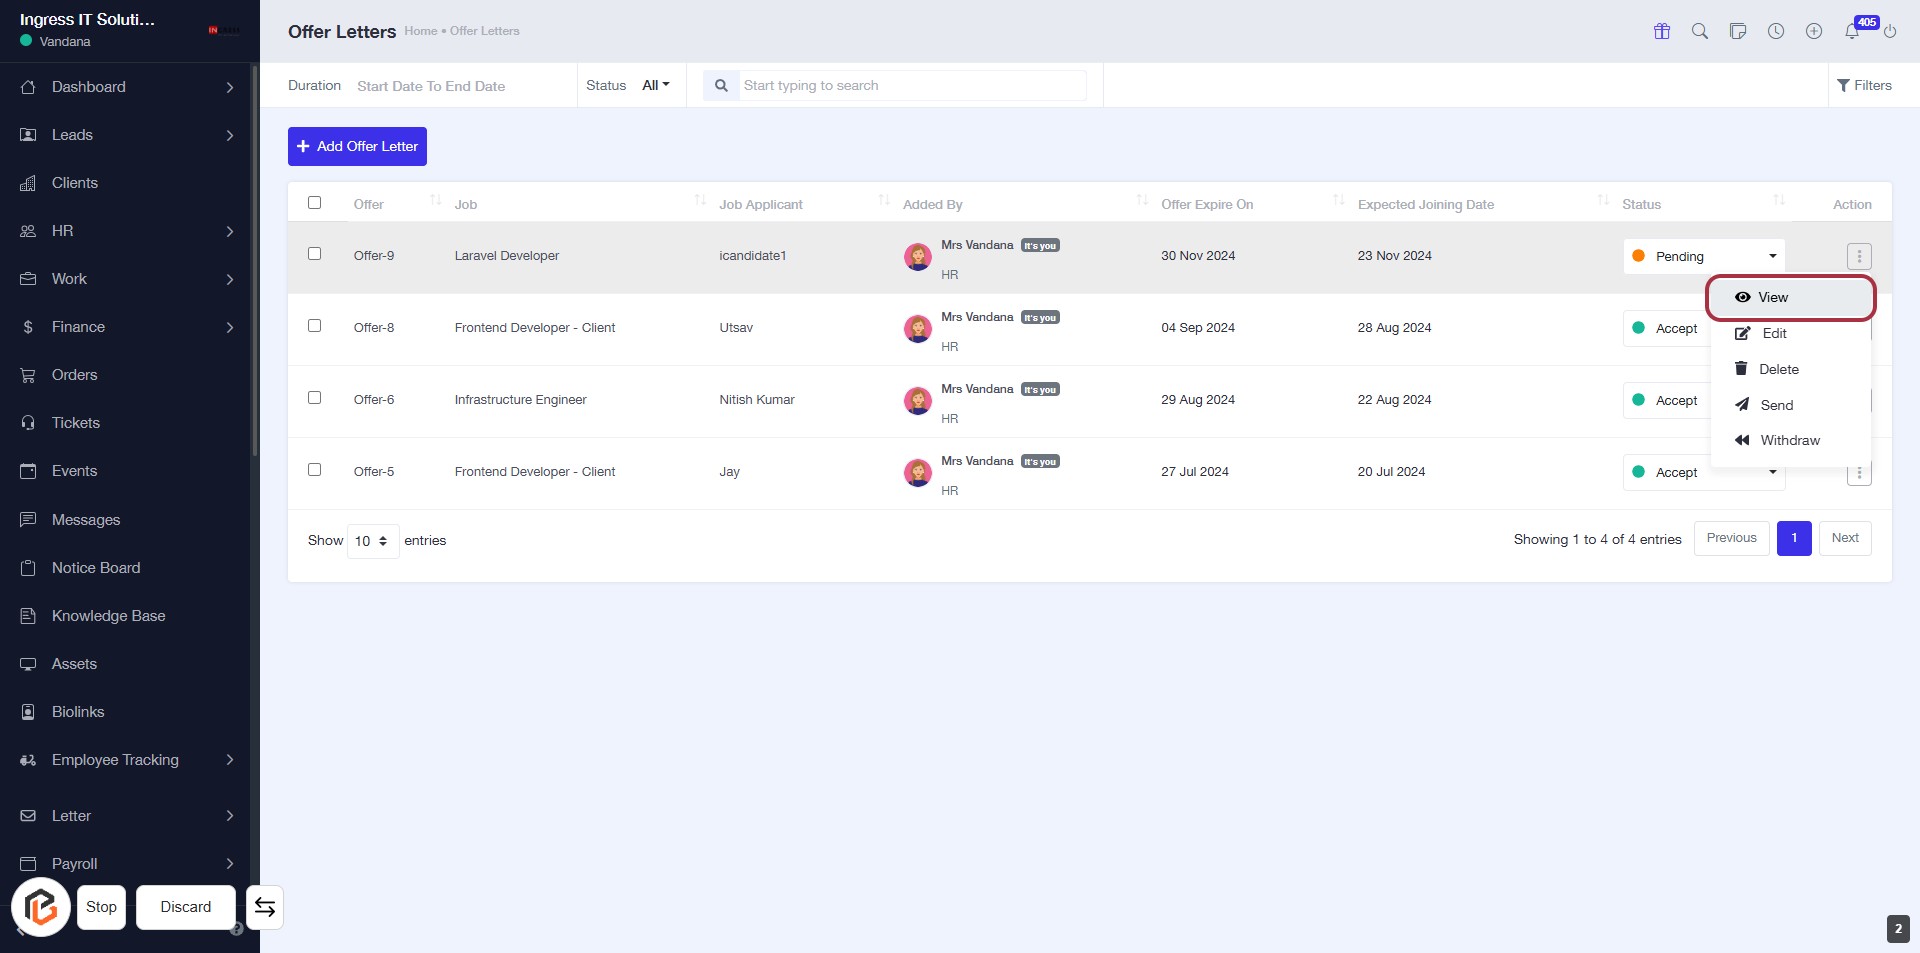1920x953 pixels.
Task: Click the plus circle icon in header
Action: [1813, 31]
